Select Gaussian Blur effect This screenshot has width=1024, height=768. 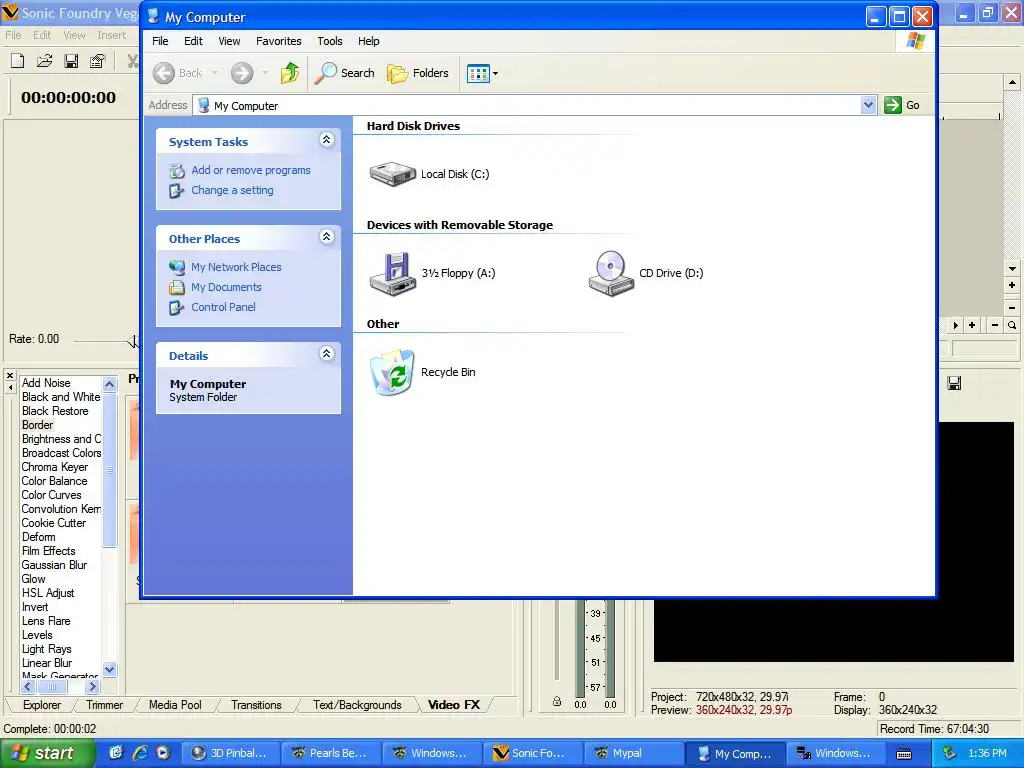click(54, 566)
